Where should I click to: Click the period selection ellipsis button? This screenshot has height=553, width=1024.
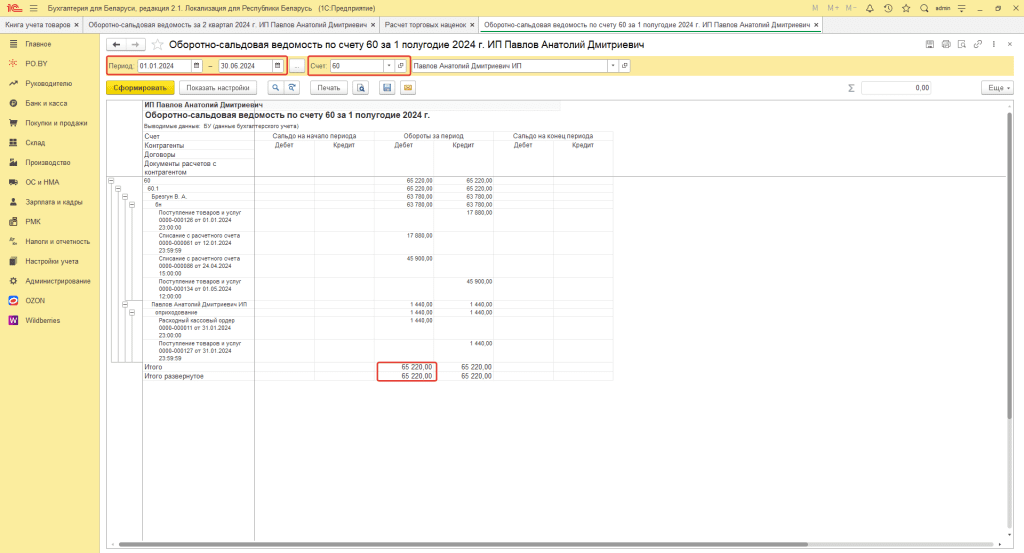296,66
